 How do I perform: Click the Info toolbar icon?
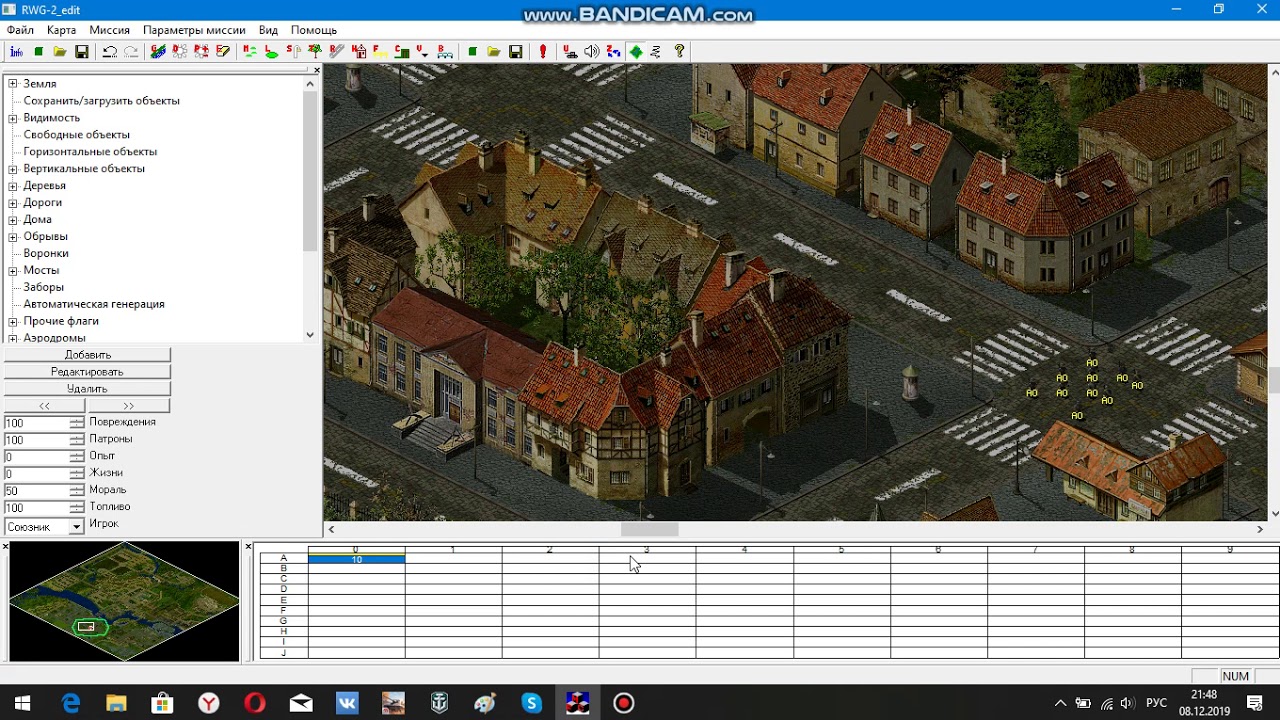[x=17, y=52]
